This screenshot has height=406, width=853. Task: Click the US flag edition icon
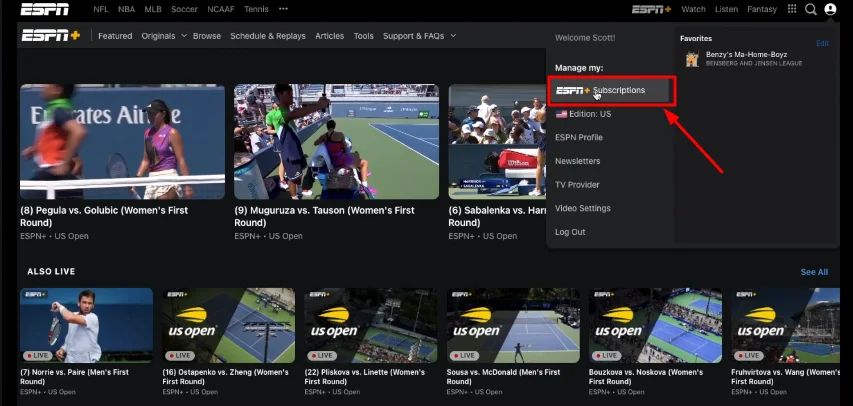click(x=561, y=114)
